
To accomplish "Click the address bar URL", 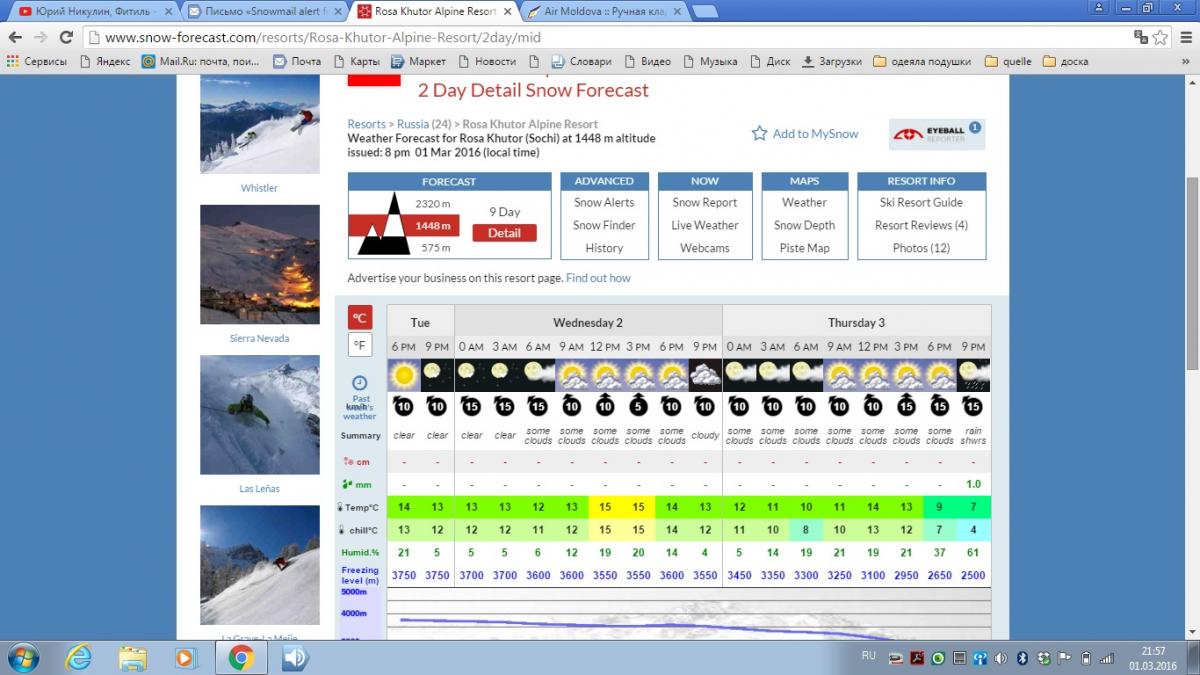I will tap(322, 37).
